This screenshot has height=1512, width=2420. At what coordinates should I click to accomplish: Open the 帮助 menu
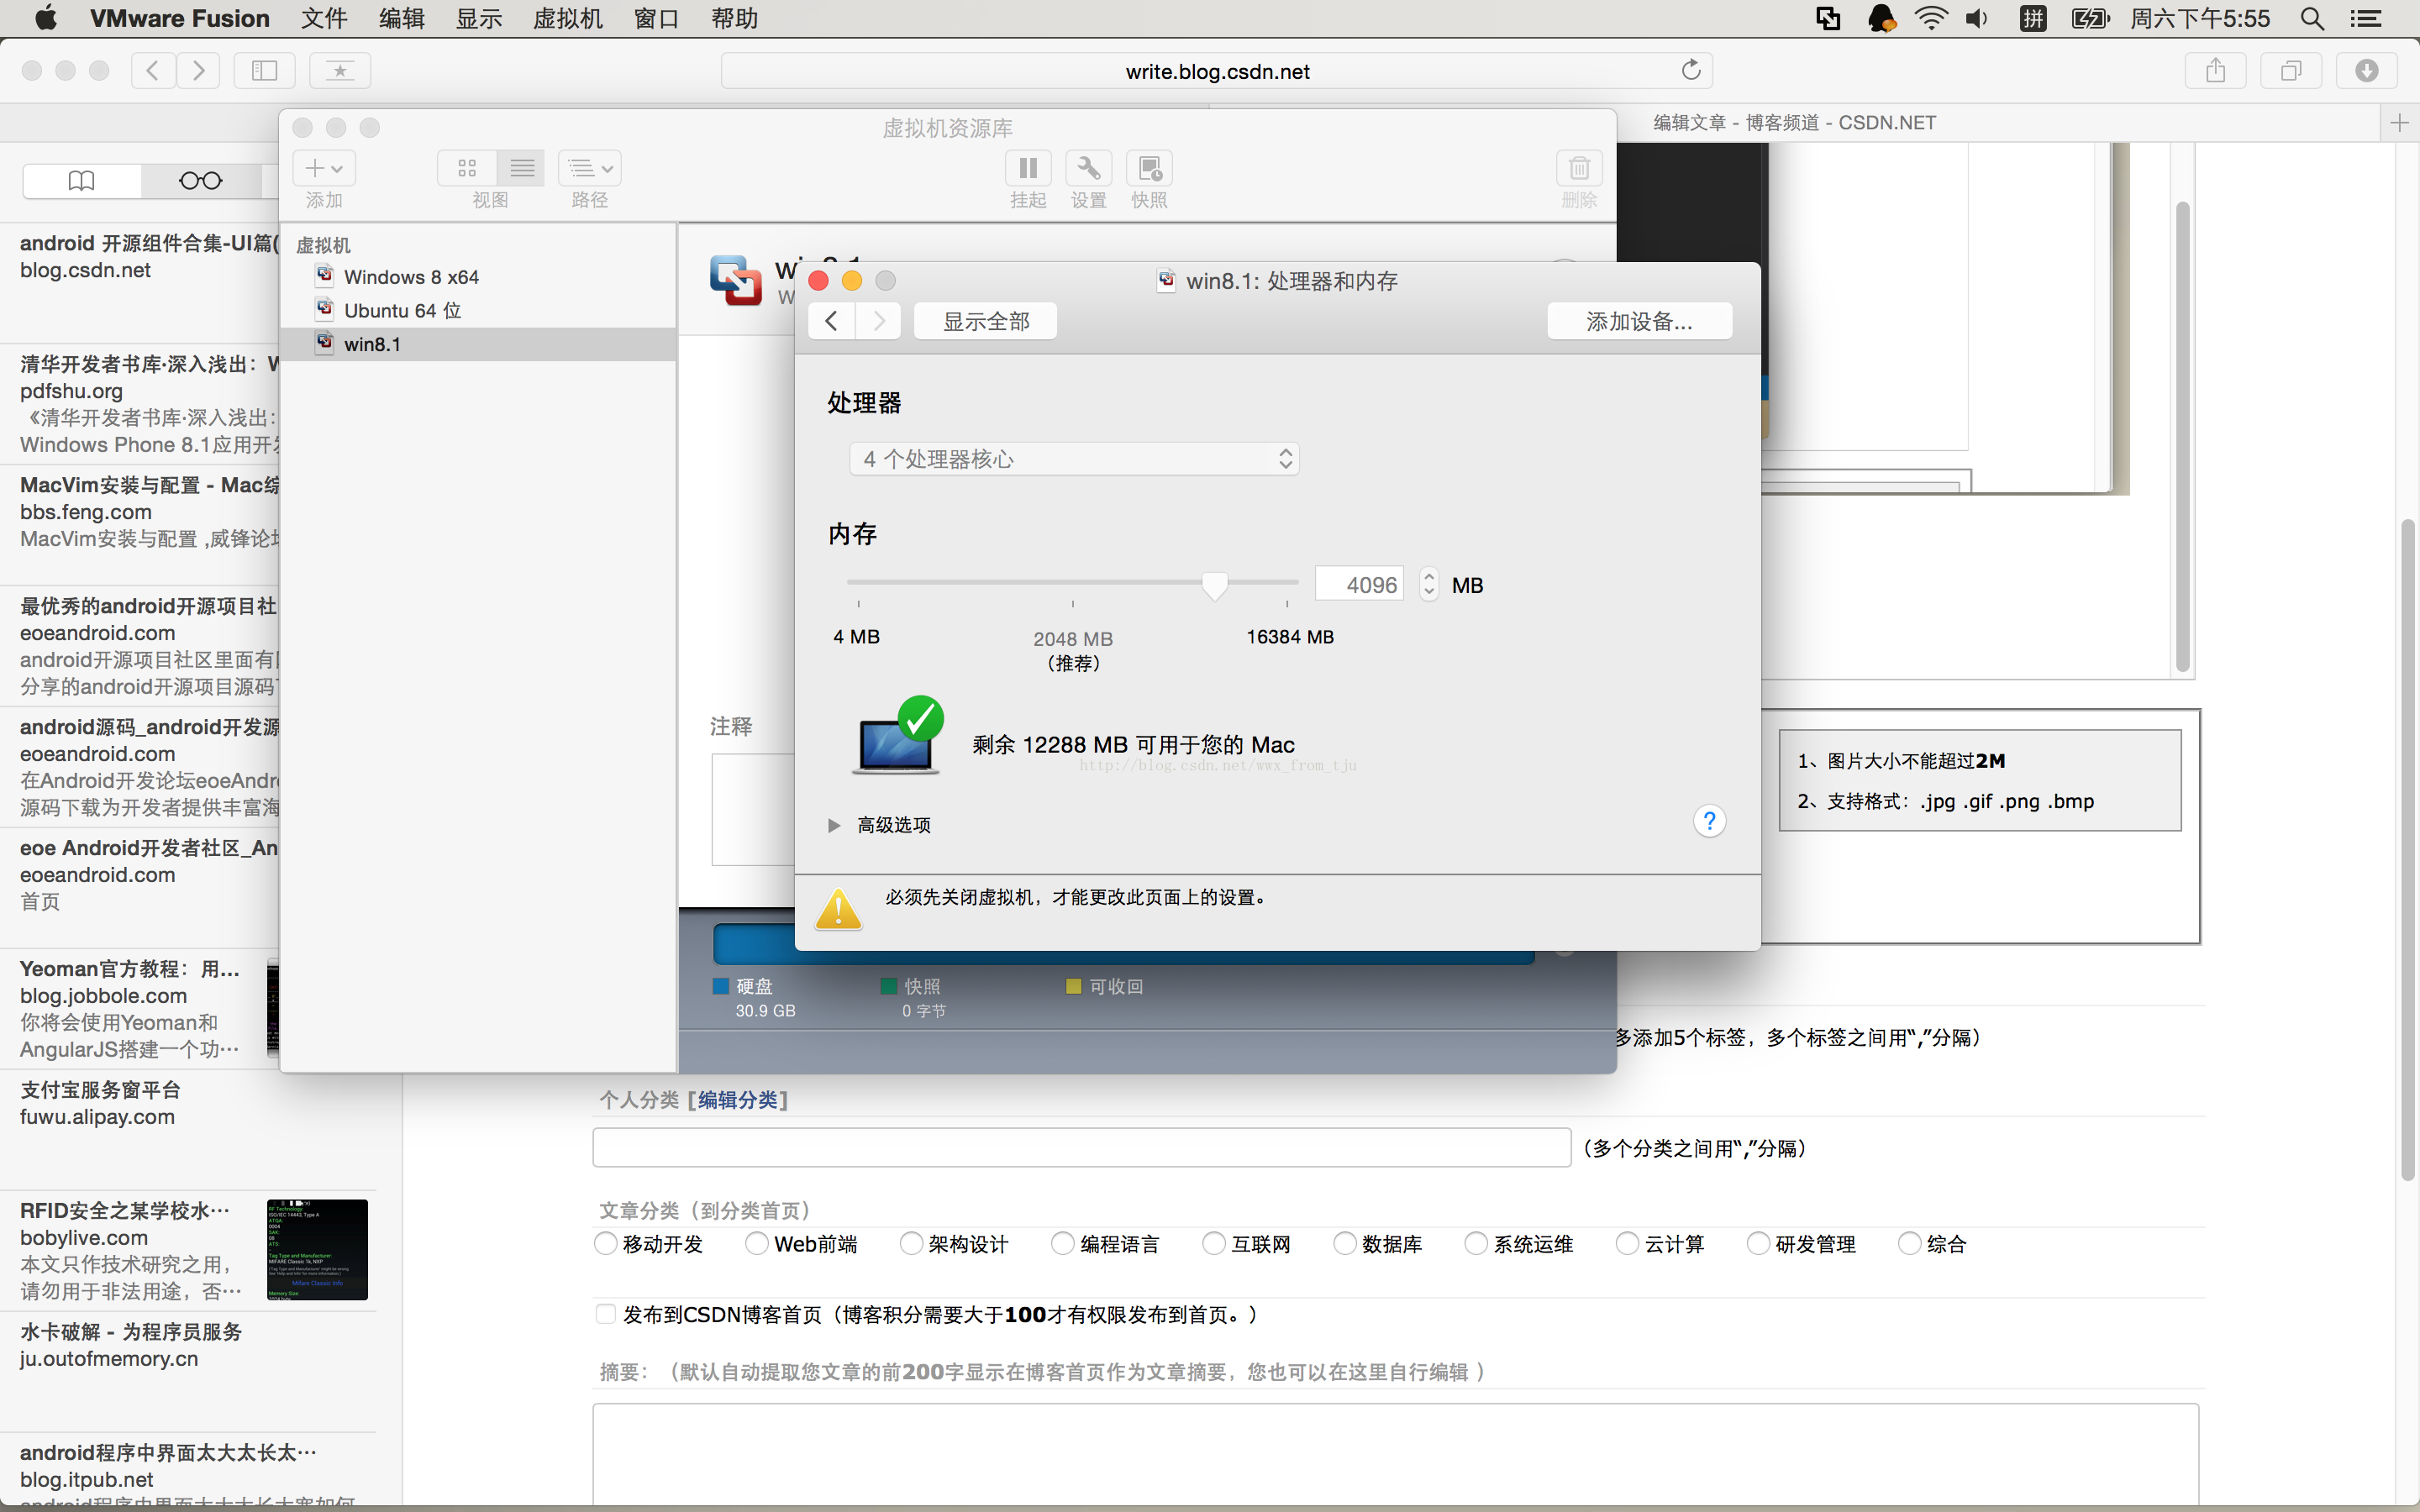point(735,18)
